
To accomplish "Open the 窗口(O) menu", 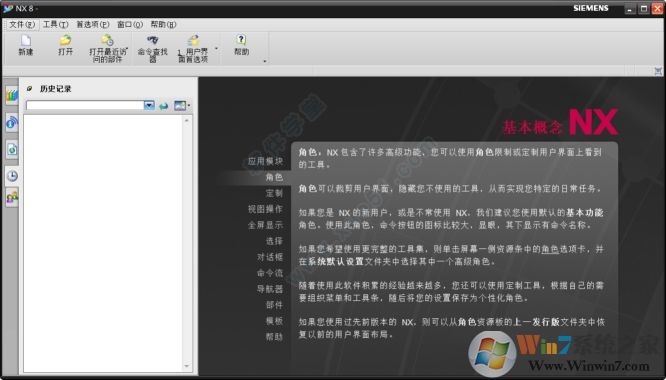I will click(130, 24).
